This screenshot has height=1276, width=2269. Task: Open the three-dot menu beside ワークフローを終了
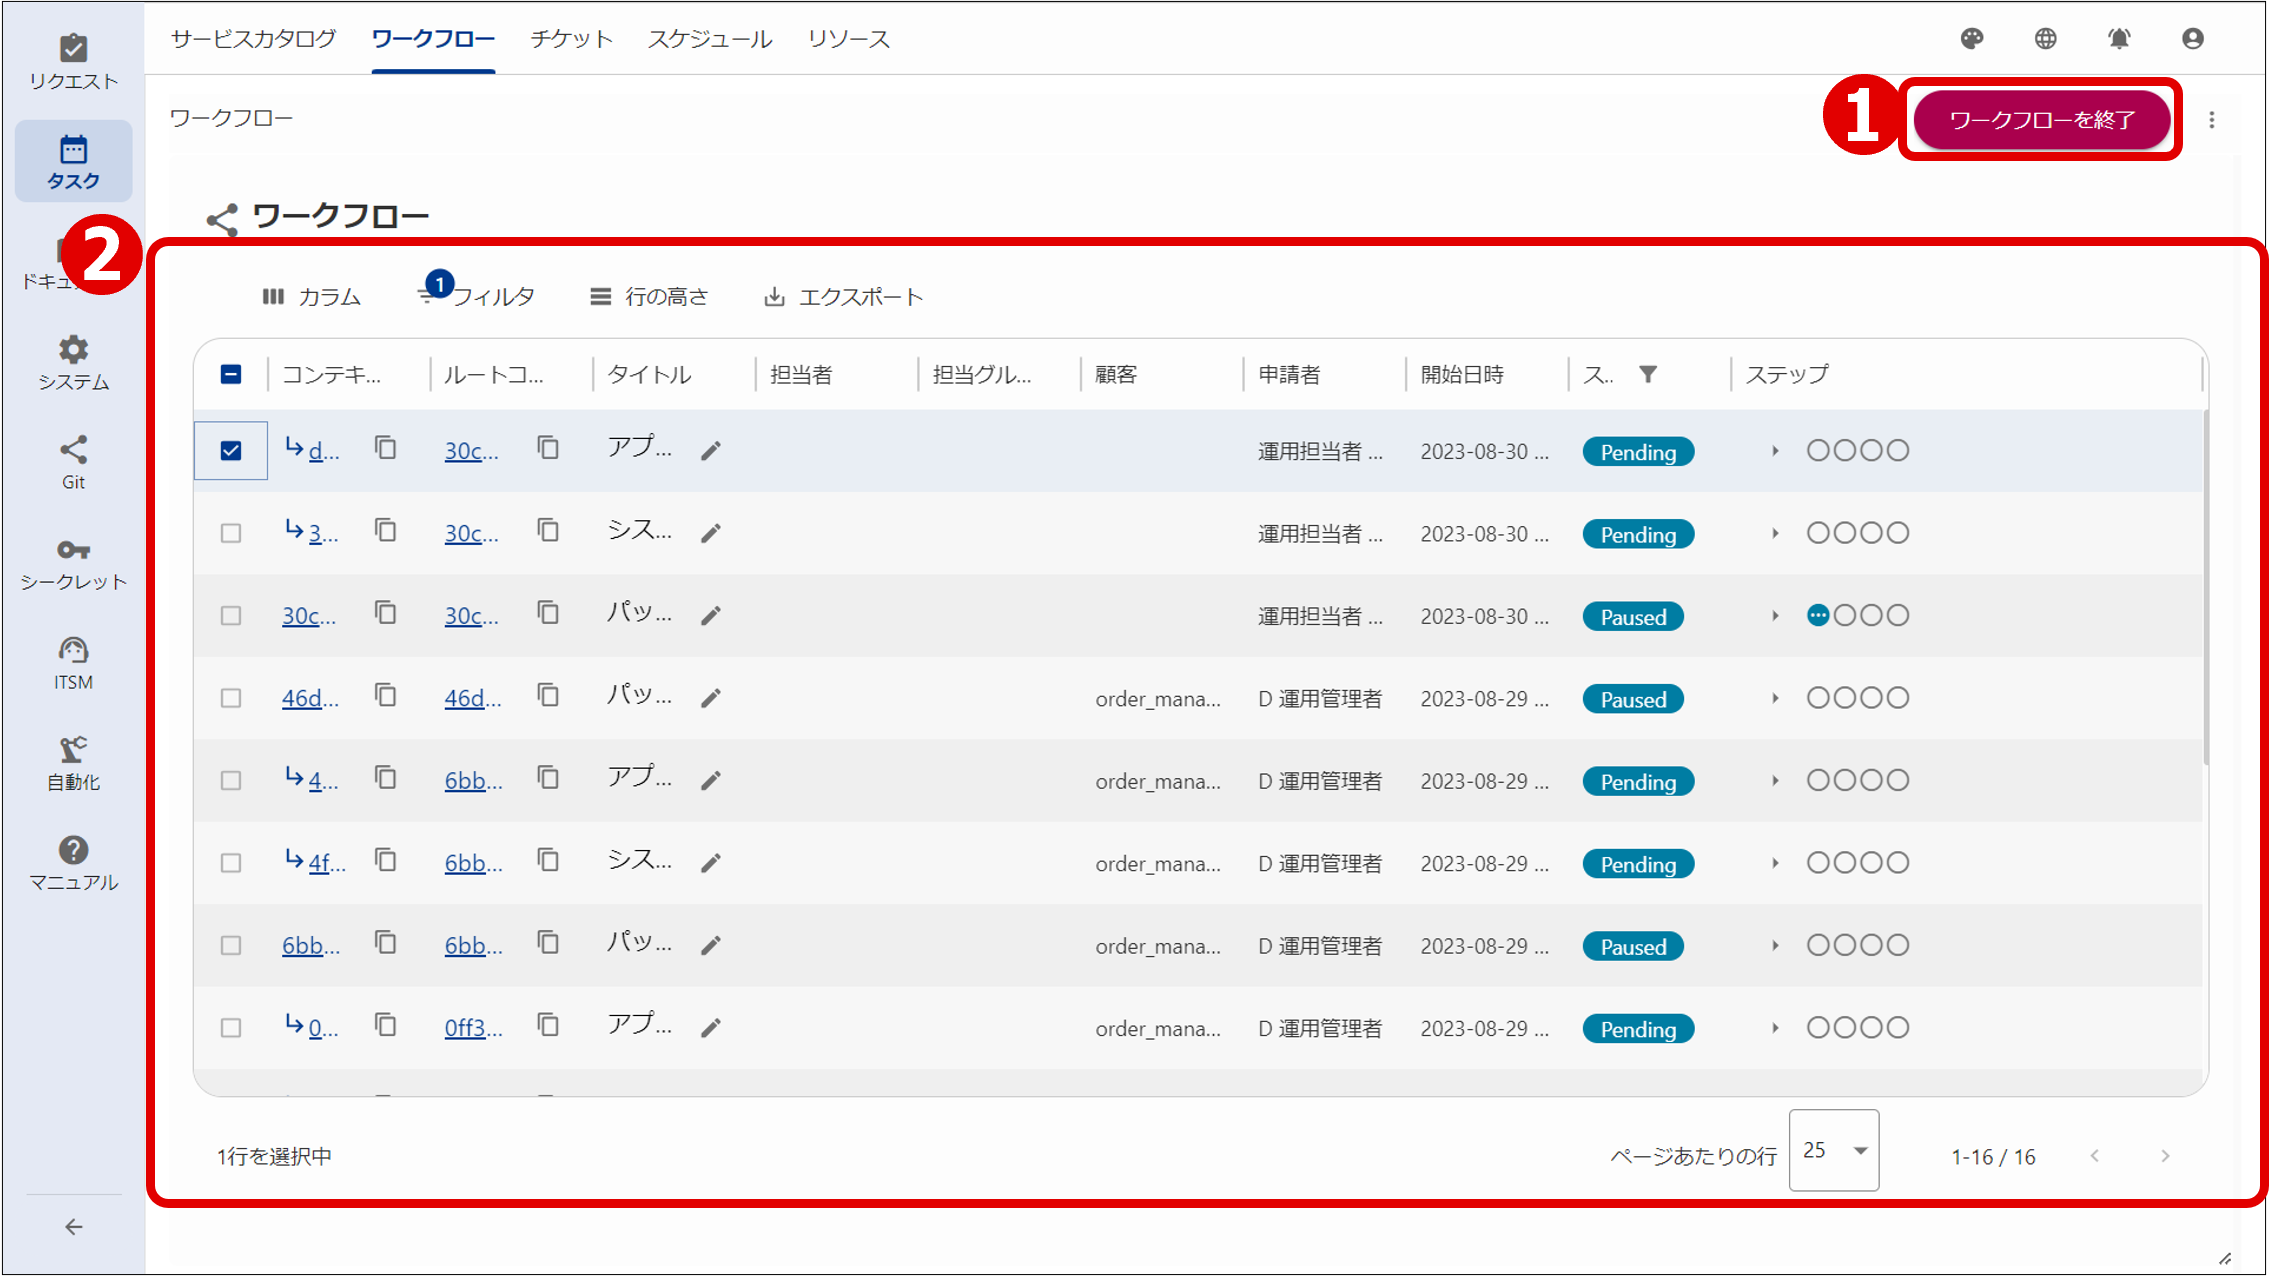click(2212, 118)
